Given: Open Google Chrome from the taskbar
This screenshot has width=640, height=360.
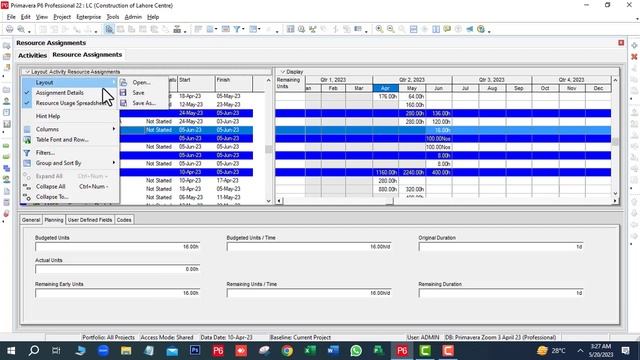Looking at the screenshot, I should (287, 351).
